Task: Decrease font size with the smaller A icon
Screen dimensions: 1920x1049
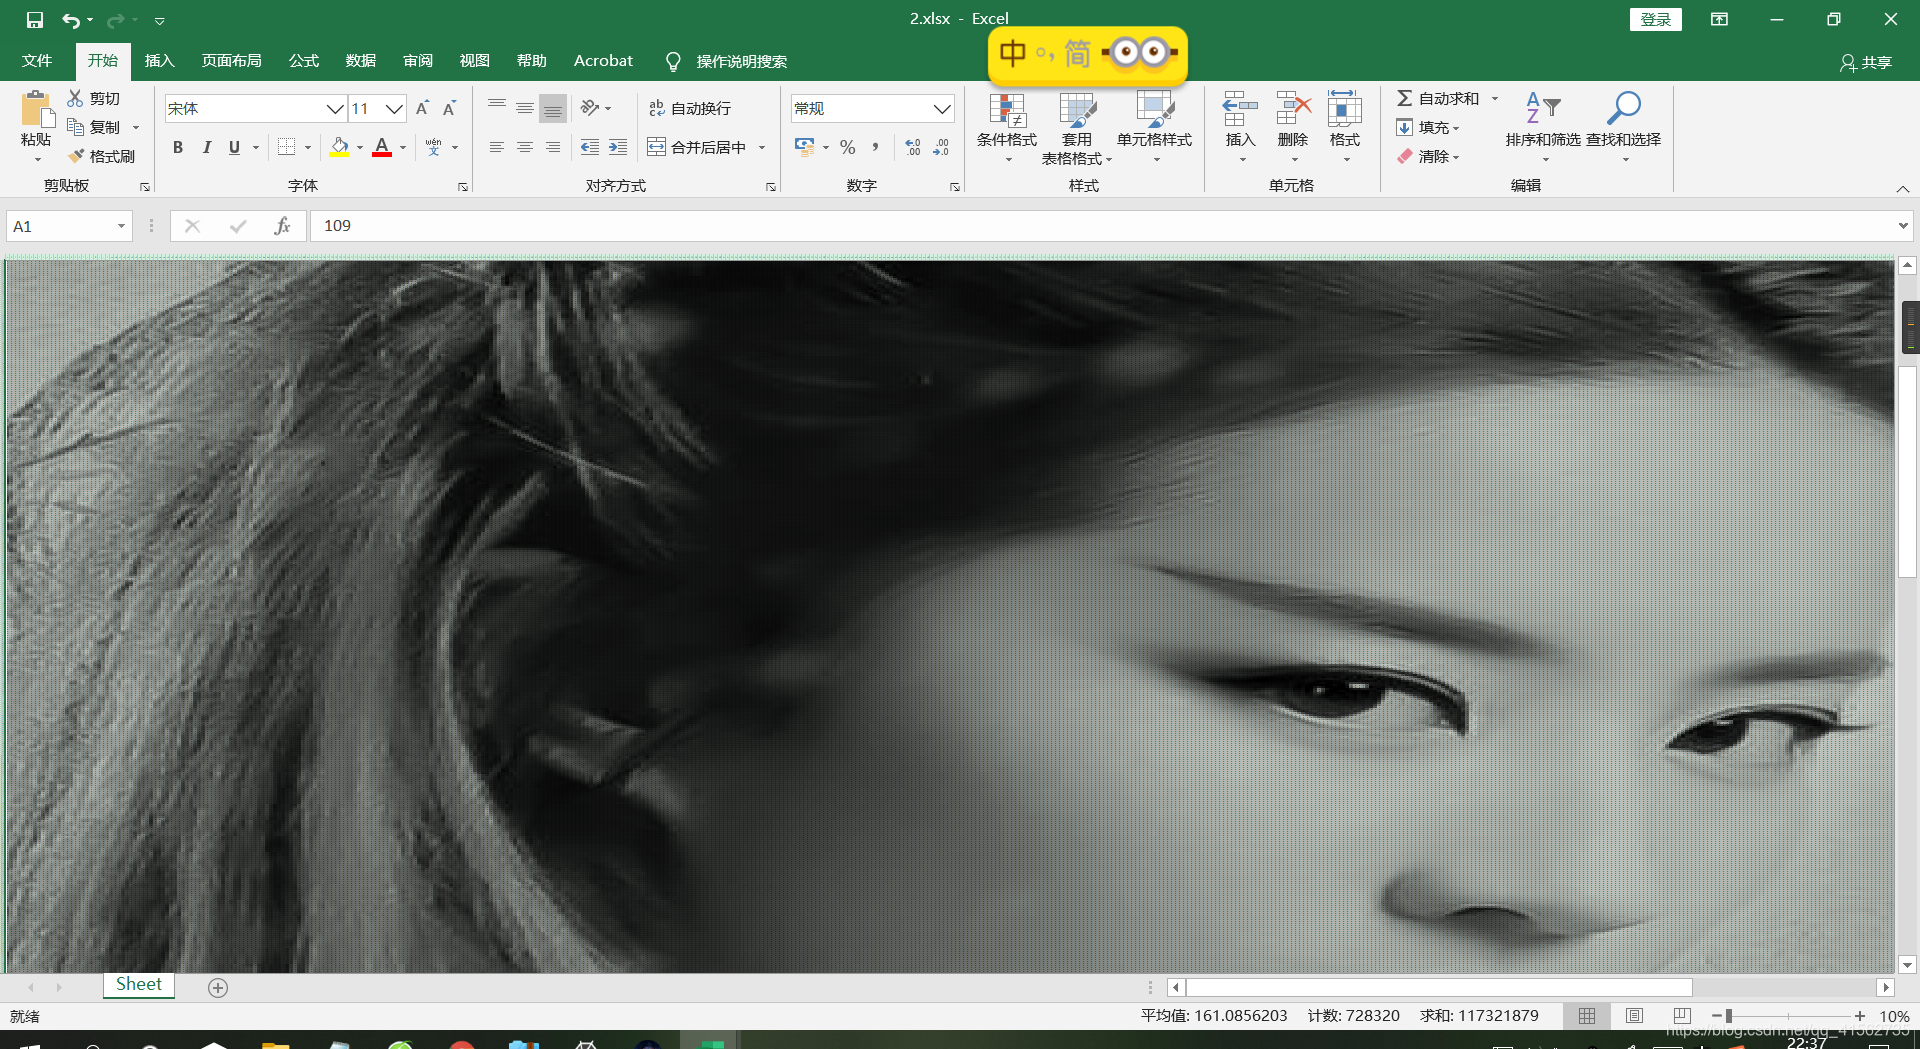Action: 449,108
